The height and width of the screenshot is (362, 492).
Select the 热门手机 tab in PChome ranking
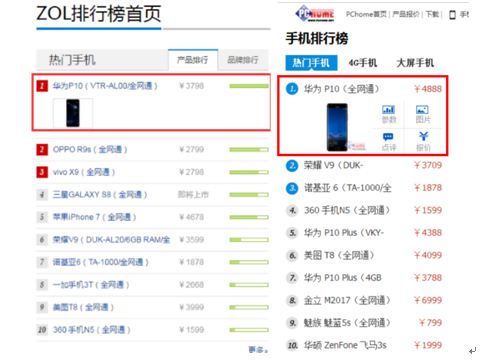[x=311, y=63]
